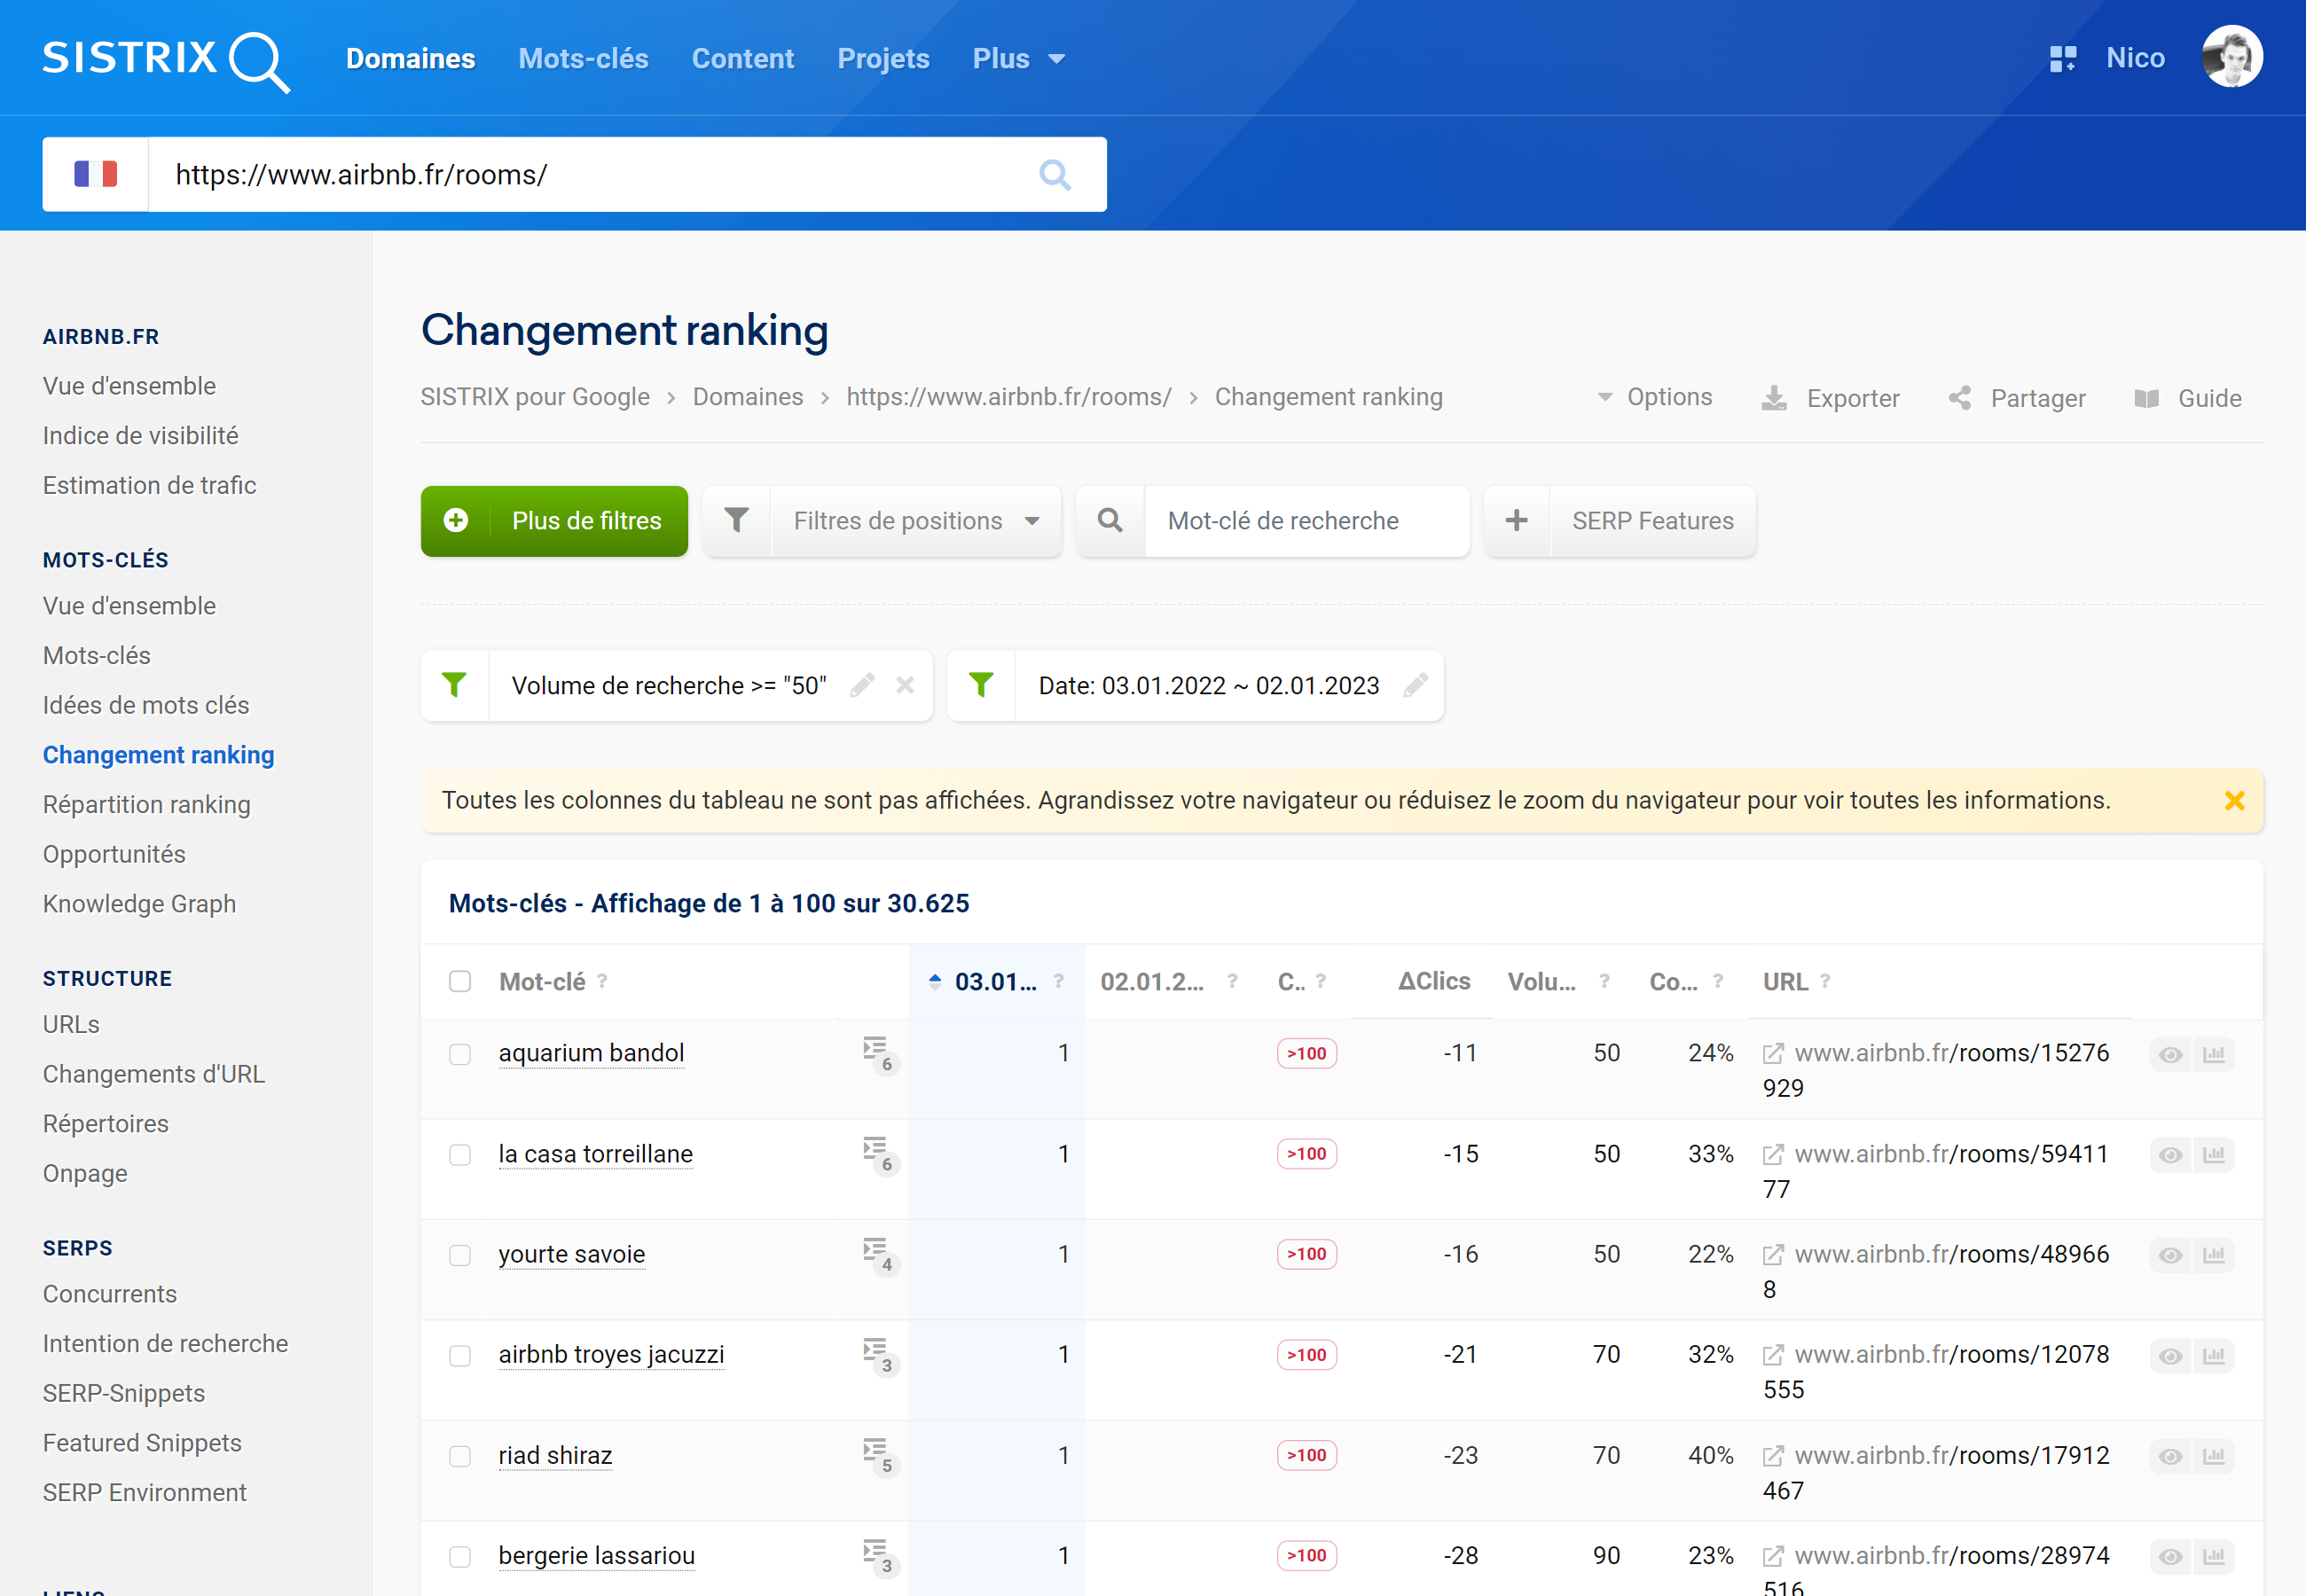Open the Projets top menu

tap(883, 59)
